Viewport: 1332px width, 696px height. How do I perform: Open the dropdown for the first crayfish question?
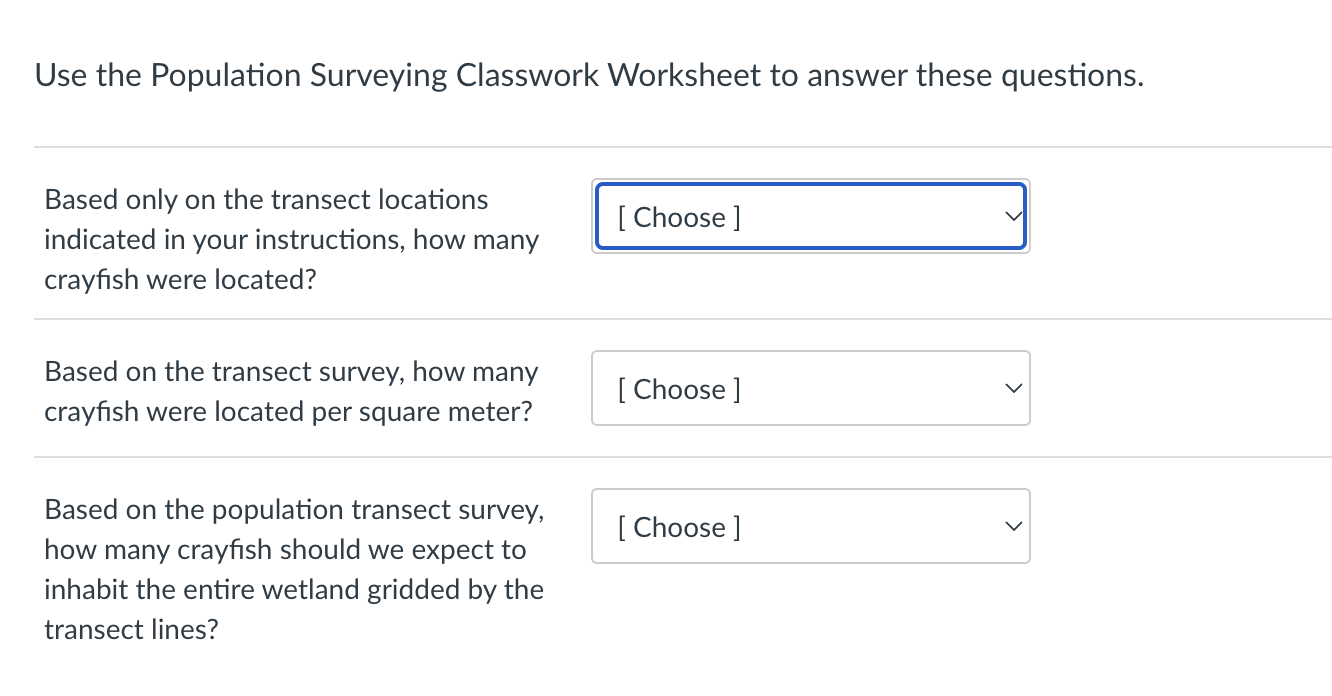pyautogui.click(x=810, y=216)
